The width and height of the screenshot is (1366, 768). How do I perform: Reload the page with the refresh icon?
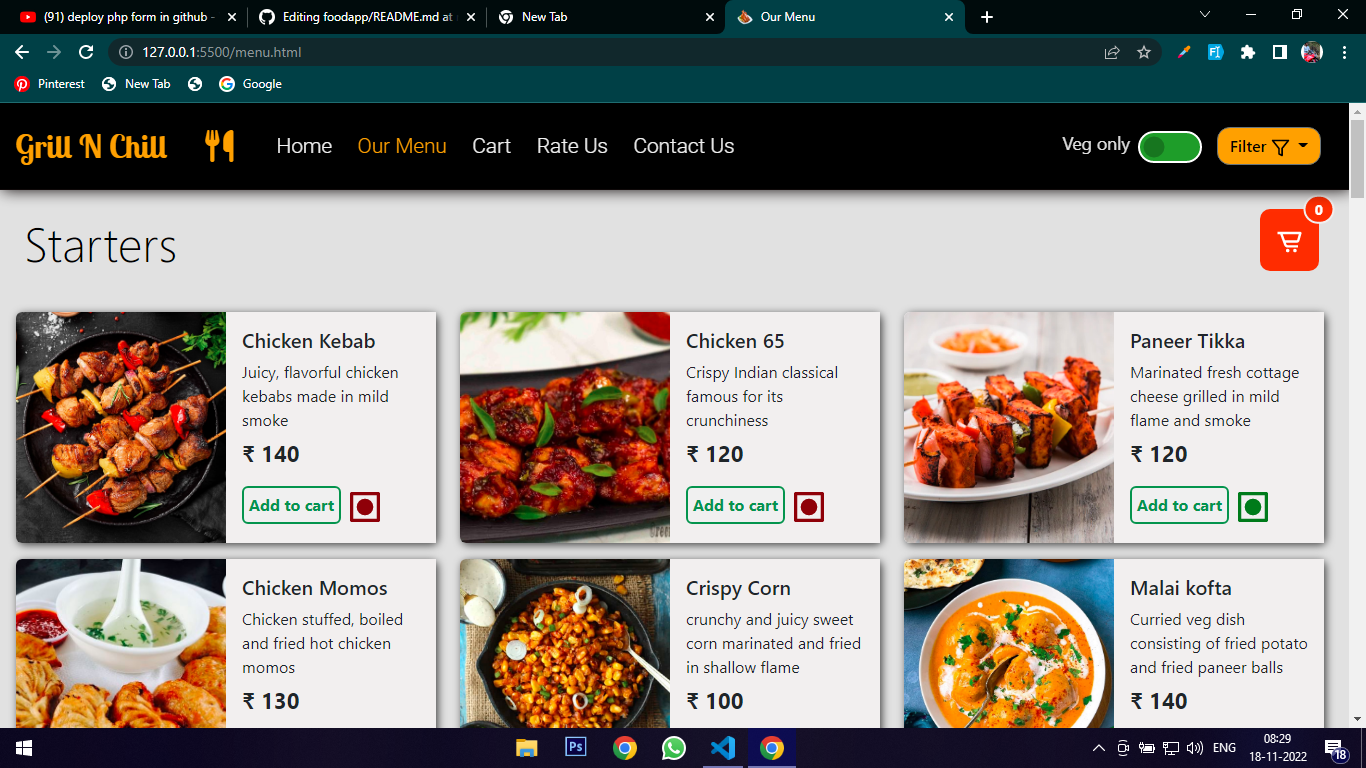point(85,52)
